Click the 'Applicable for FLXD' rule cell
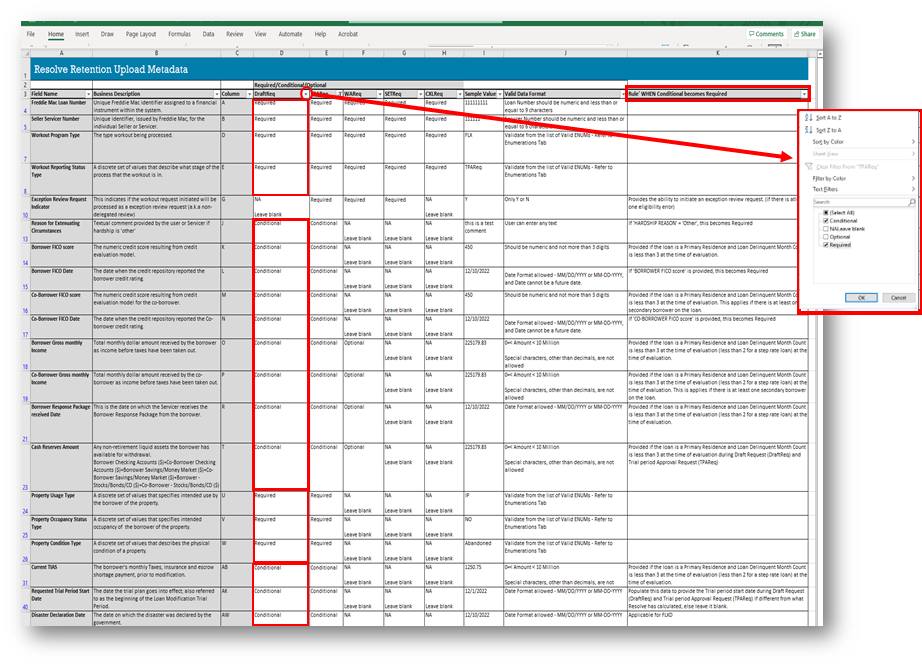 point(717,619)
